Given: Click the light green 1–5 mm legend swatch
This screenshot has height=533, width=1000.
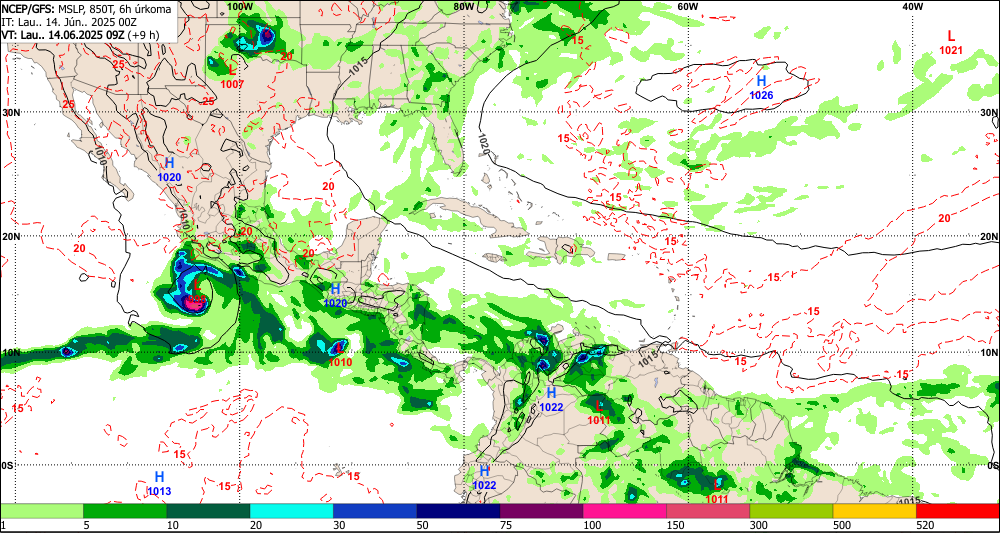Looking at the screenshot, I should click(x=42, y=511).
